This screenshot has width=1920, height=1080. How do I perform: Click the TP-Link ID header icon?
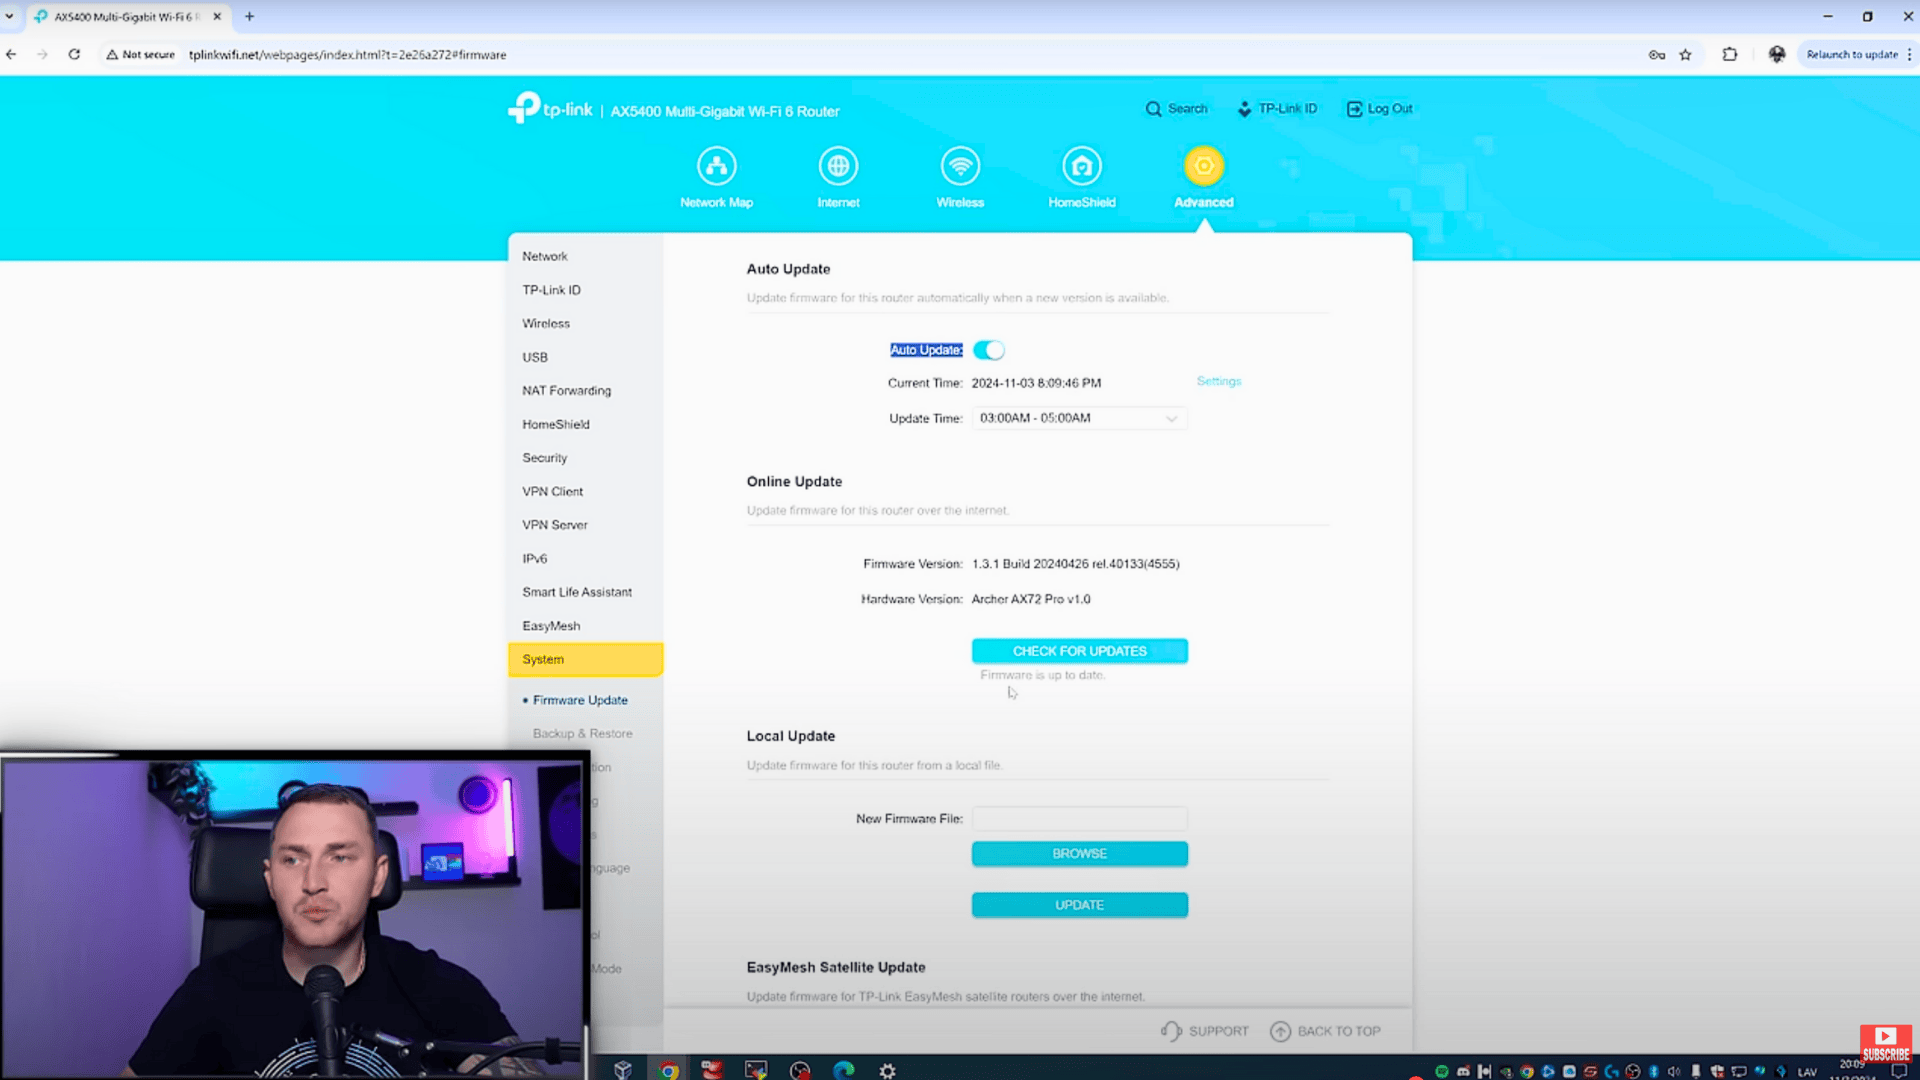1245,109
